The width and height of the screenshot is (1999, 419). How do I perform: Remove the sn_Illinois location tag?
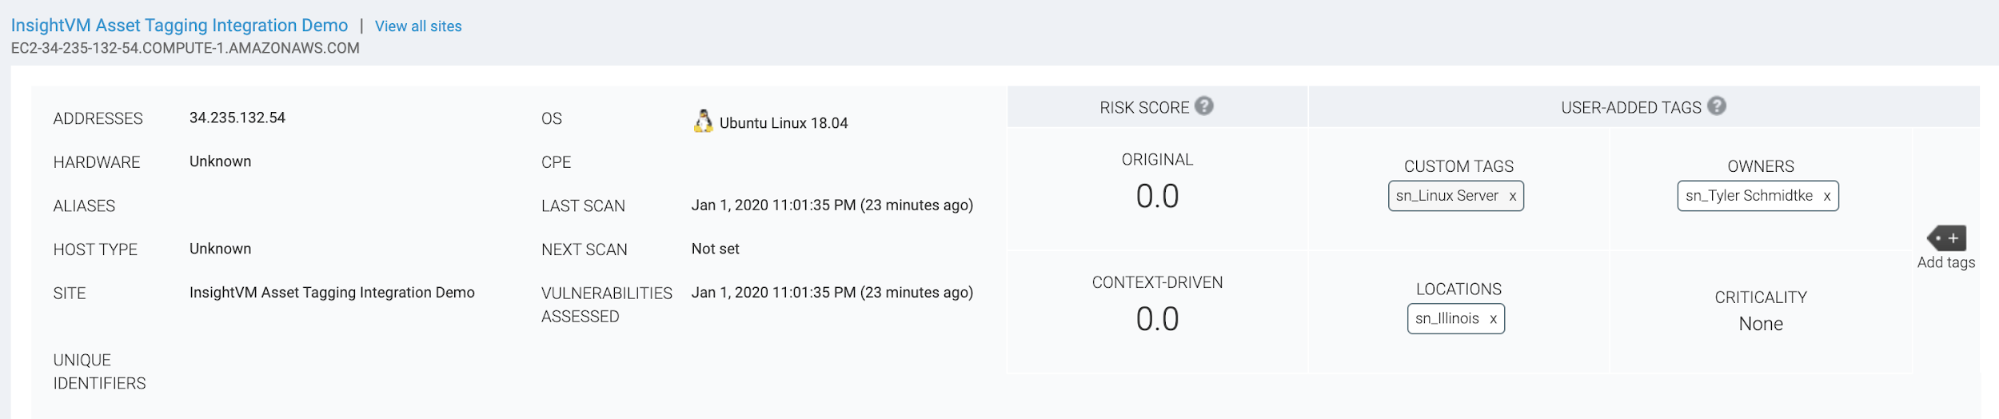1493,320
